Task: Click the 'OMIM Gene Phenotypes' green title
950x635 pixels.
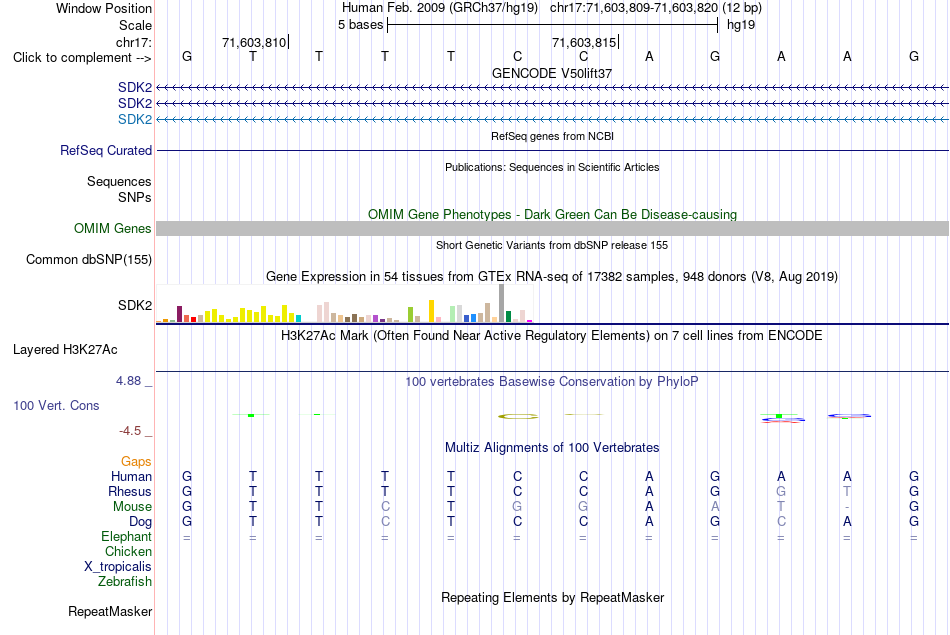Action: click(552, 214)
